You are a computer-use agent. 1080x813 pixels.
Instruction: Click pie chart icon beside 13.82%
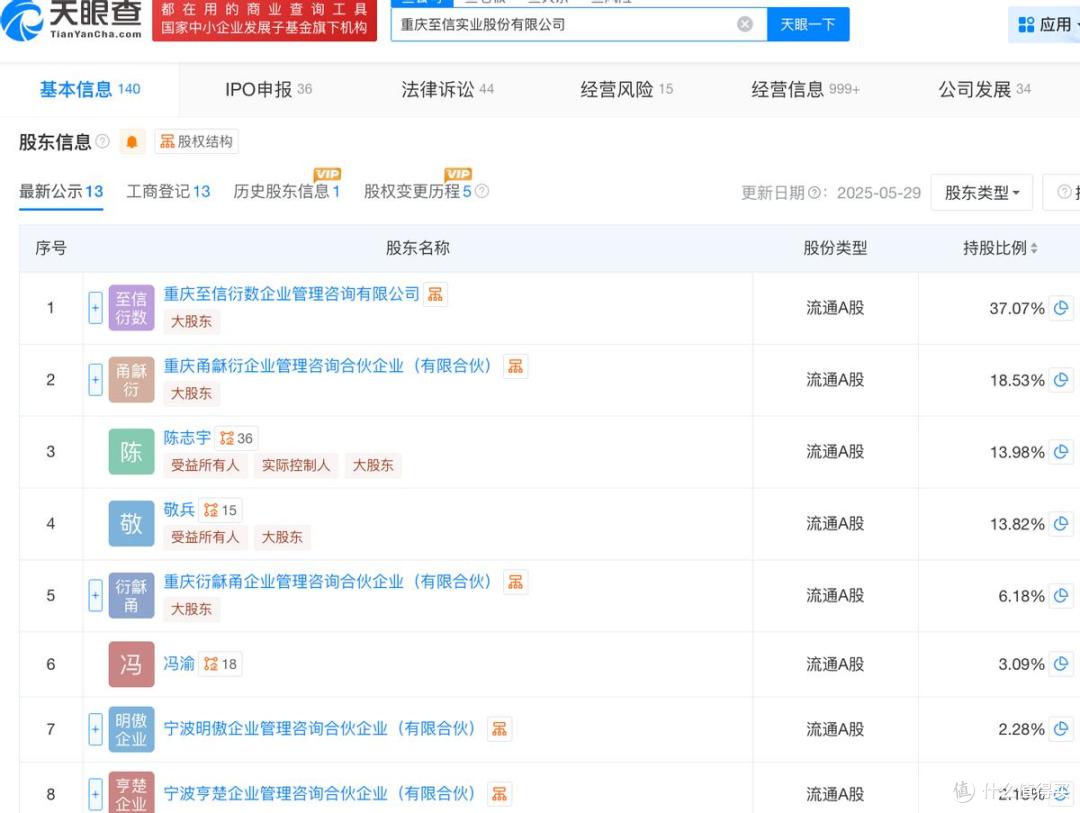click(x=1061, y=524)
